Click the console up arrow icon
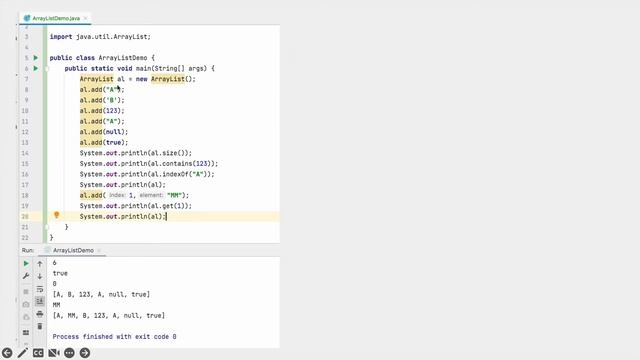The image size is (640, 360). [40, 264]
